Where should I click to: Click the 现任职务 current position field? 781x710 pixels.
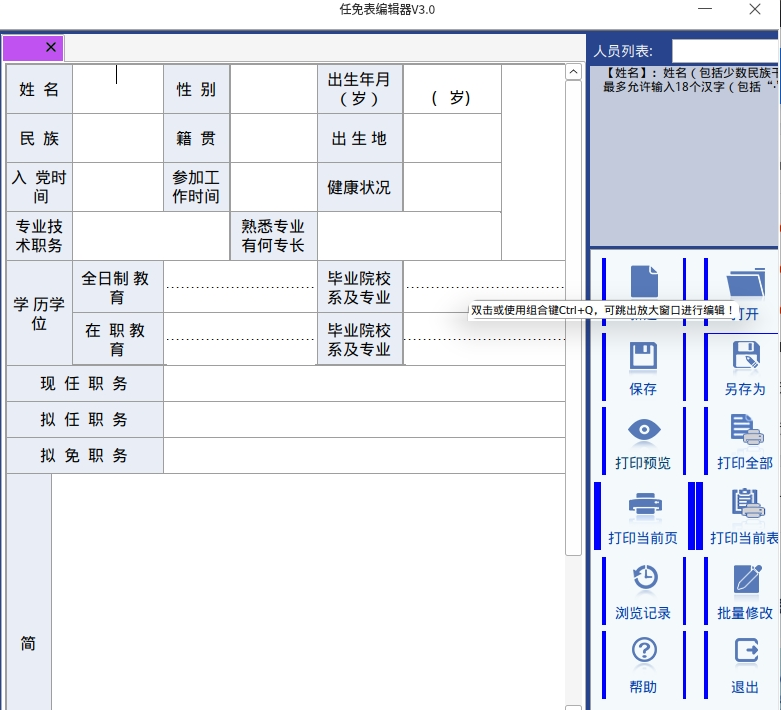(x=364, y=384)
